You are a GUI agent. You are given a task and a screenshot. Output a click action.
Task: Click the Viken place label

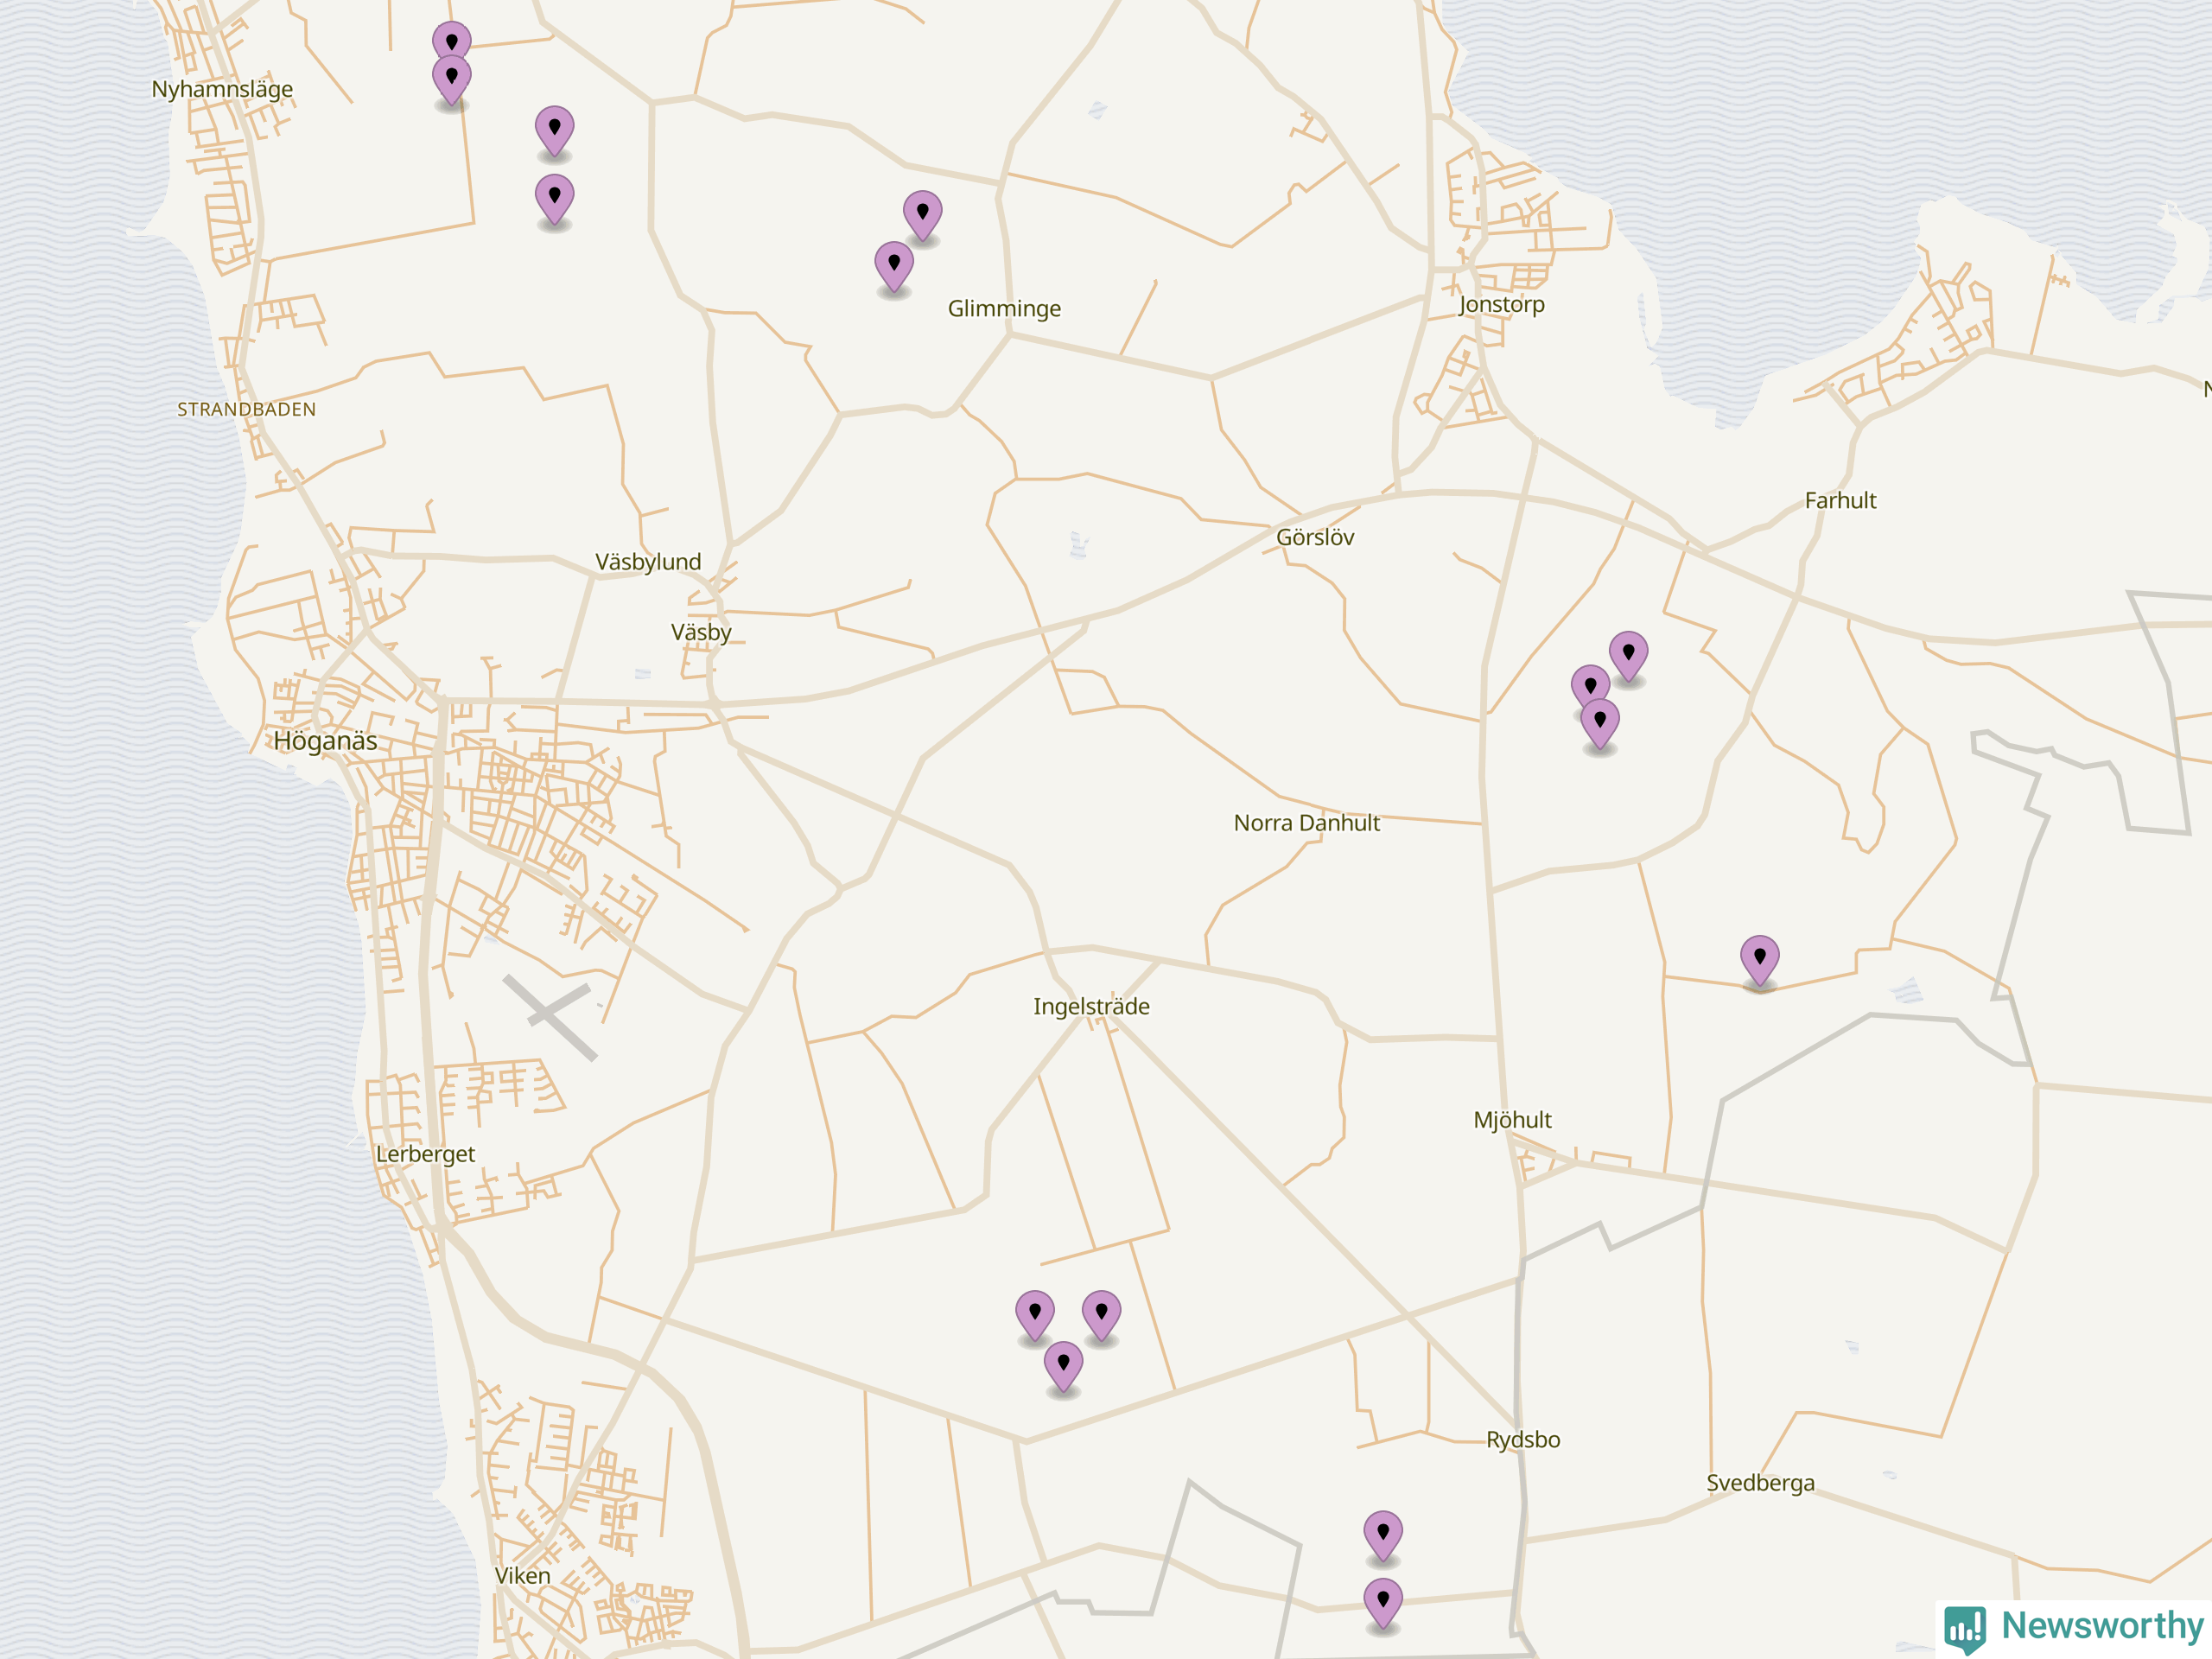(522, 1576)
